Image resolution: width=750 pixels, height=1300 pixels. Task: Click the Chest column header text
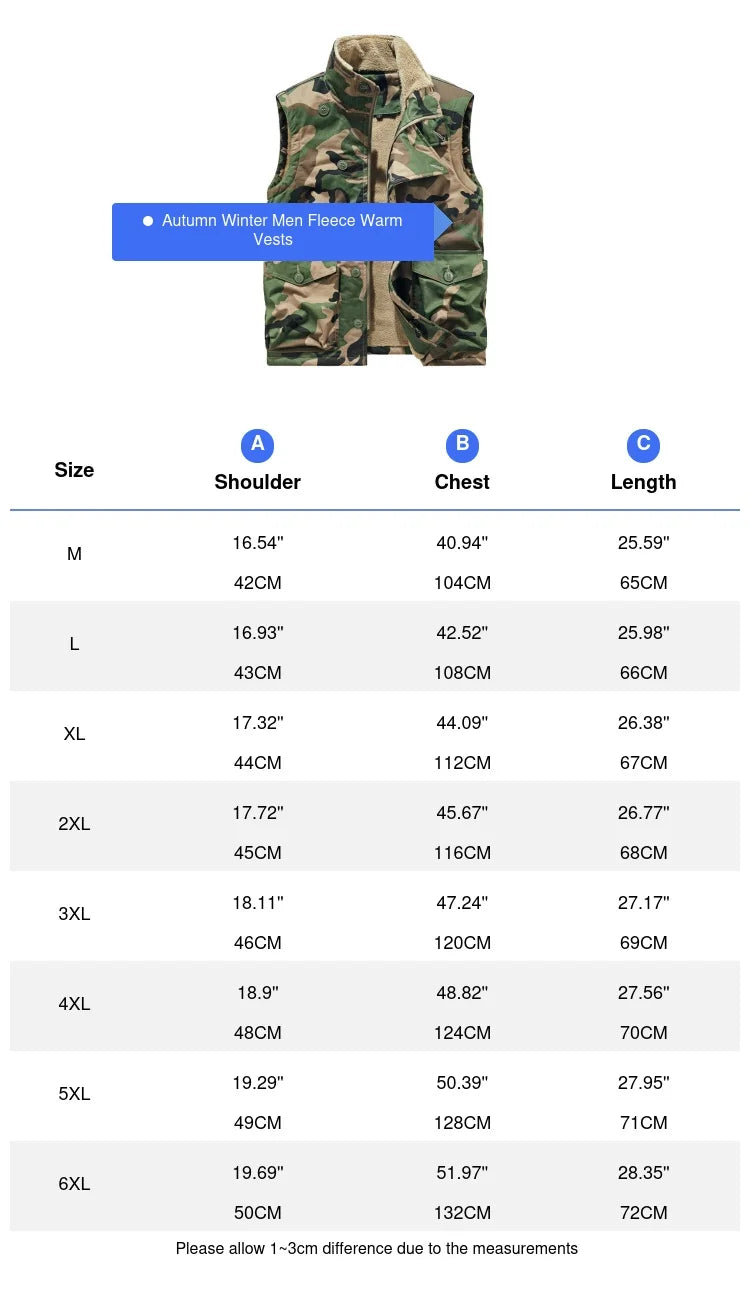[x=462, y=482]
